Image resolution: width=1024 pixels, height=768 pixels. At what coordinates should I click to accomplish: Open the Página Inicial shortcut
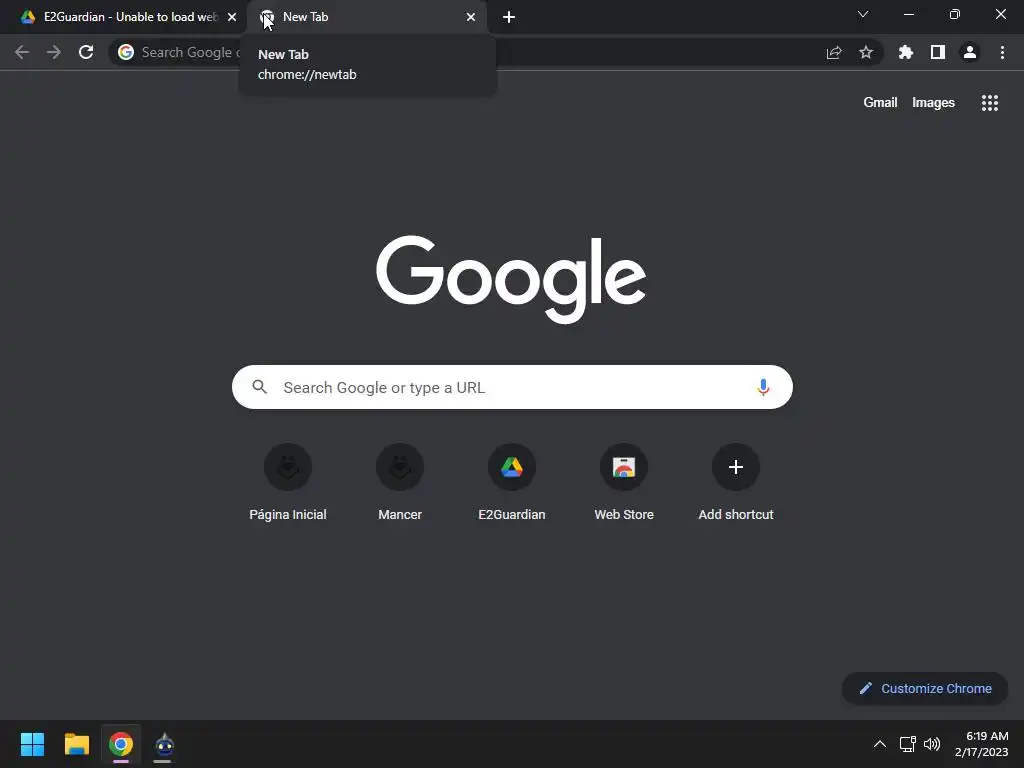click(288, 482)
